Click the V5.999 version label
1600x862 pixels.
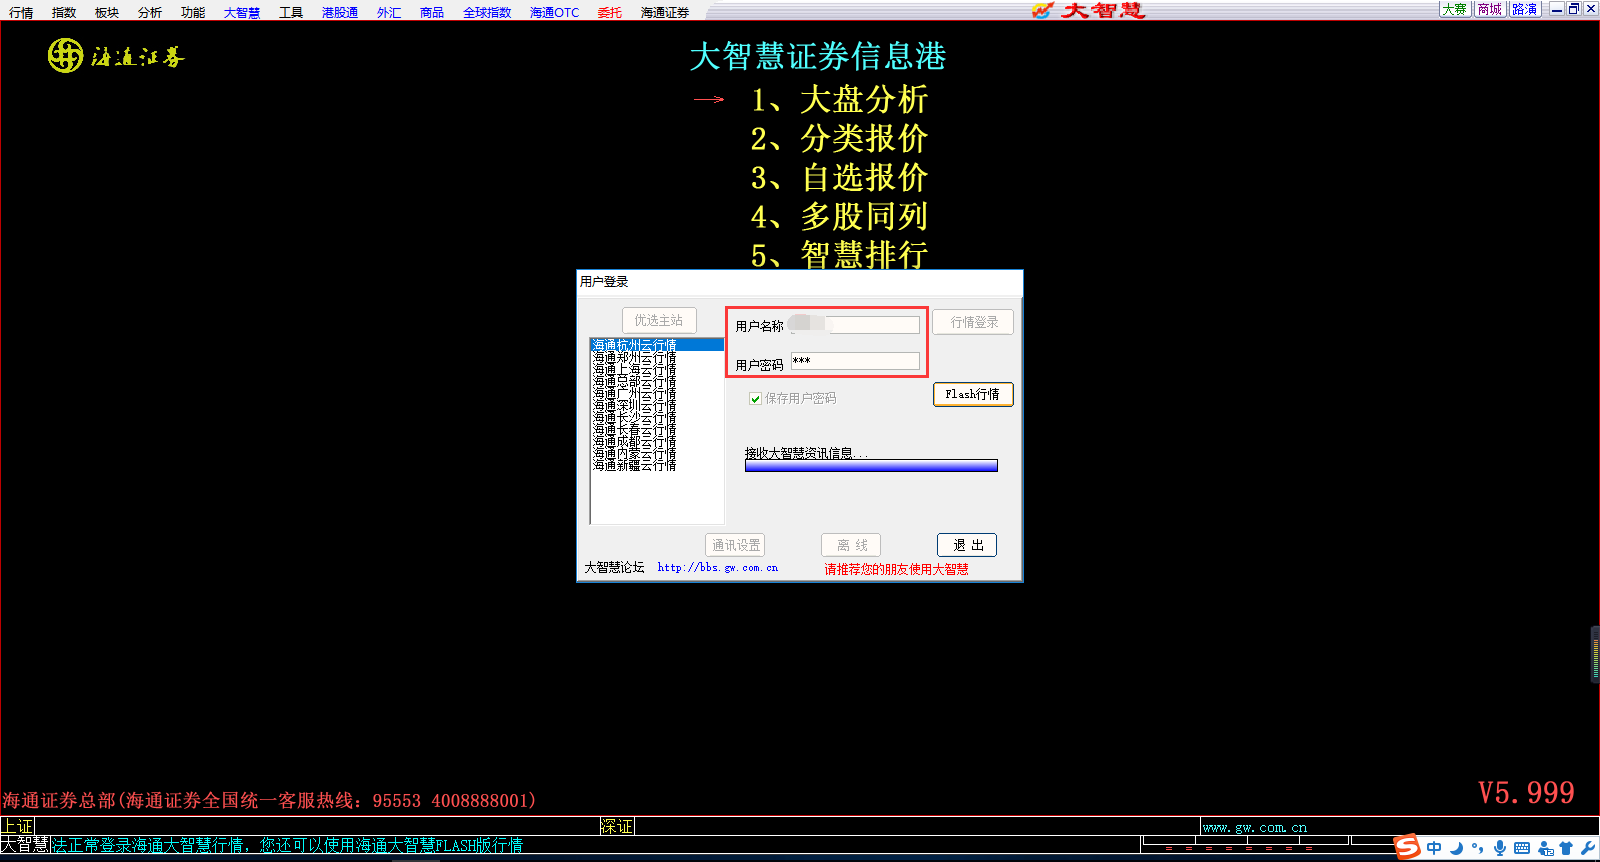[1526, 793]
